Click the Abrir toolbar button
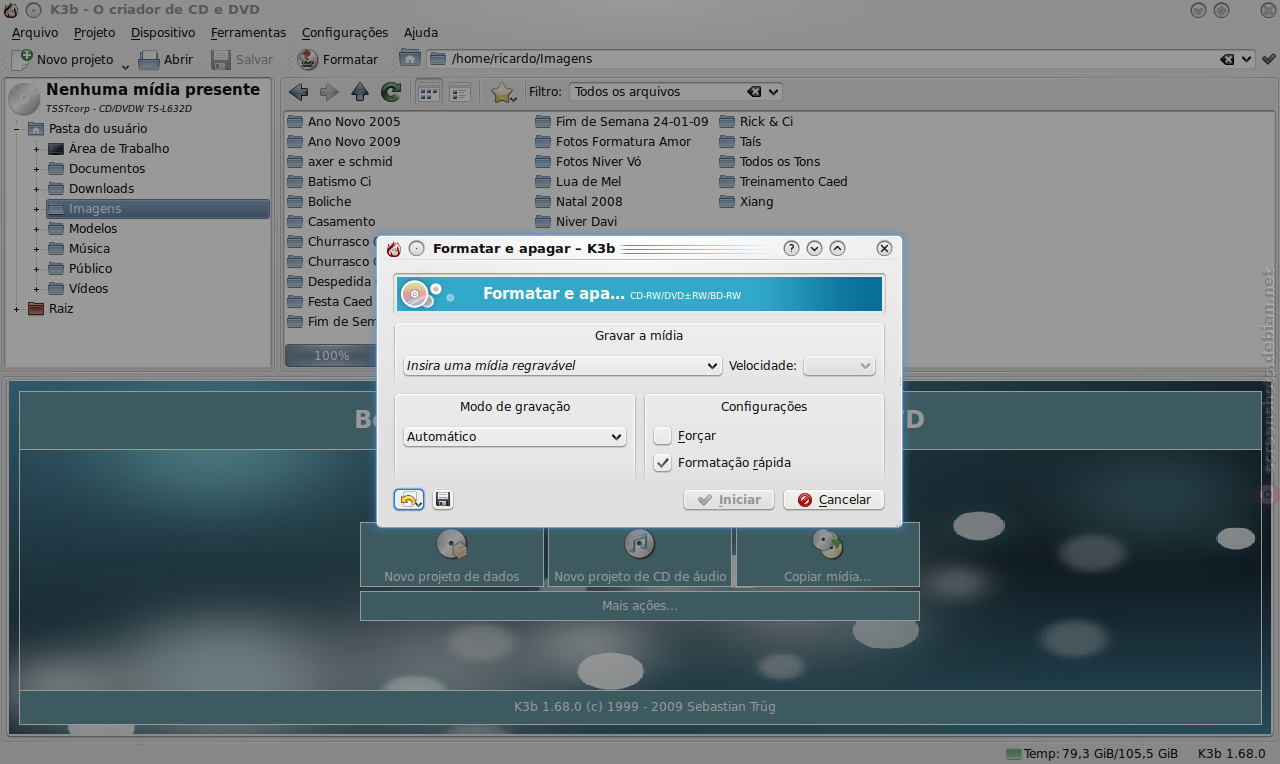This screenshot has height=764, width=1280. pyautogui.click(x=166, y=59)
